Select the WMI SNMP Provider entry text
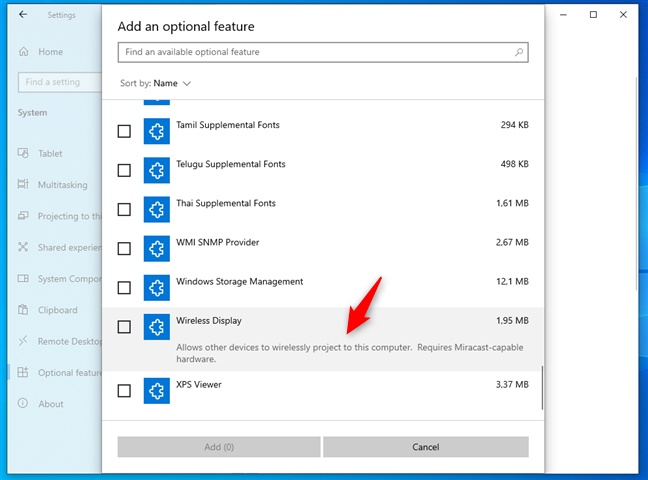The width and height of the screenshot is (648, 480). tap(218, 242)
